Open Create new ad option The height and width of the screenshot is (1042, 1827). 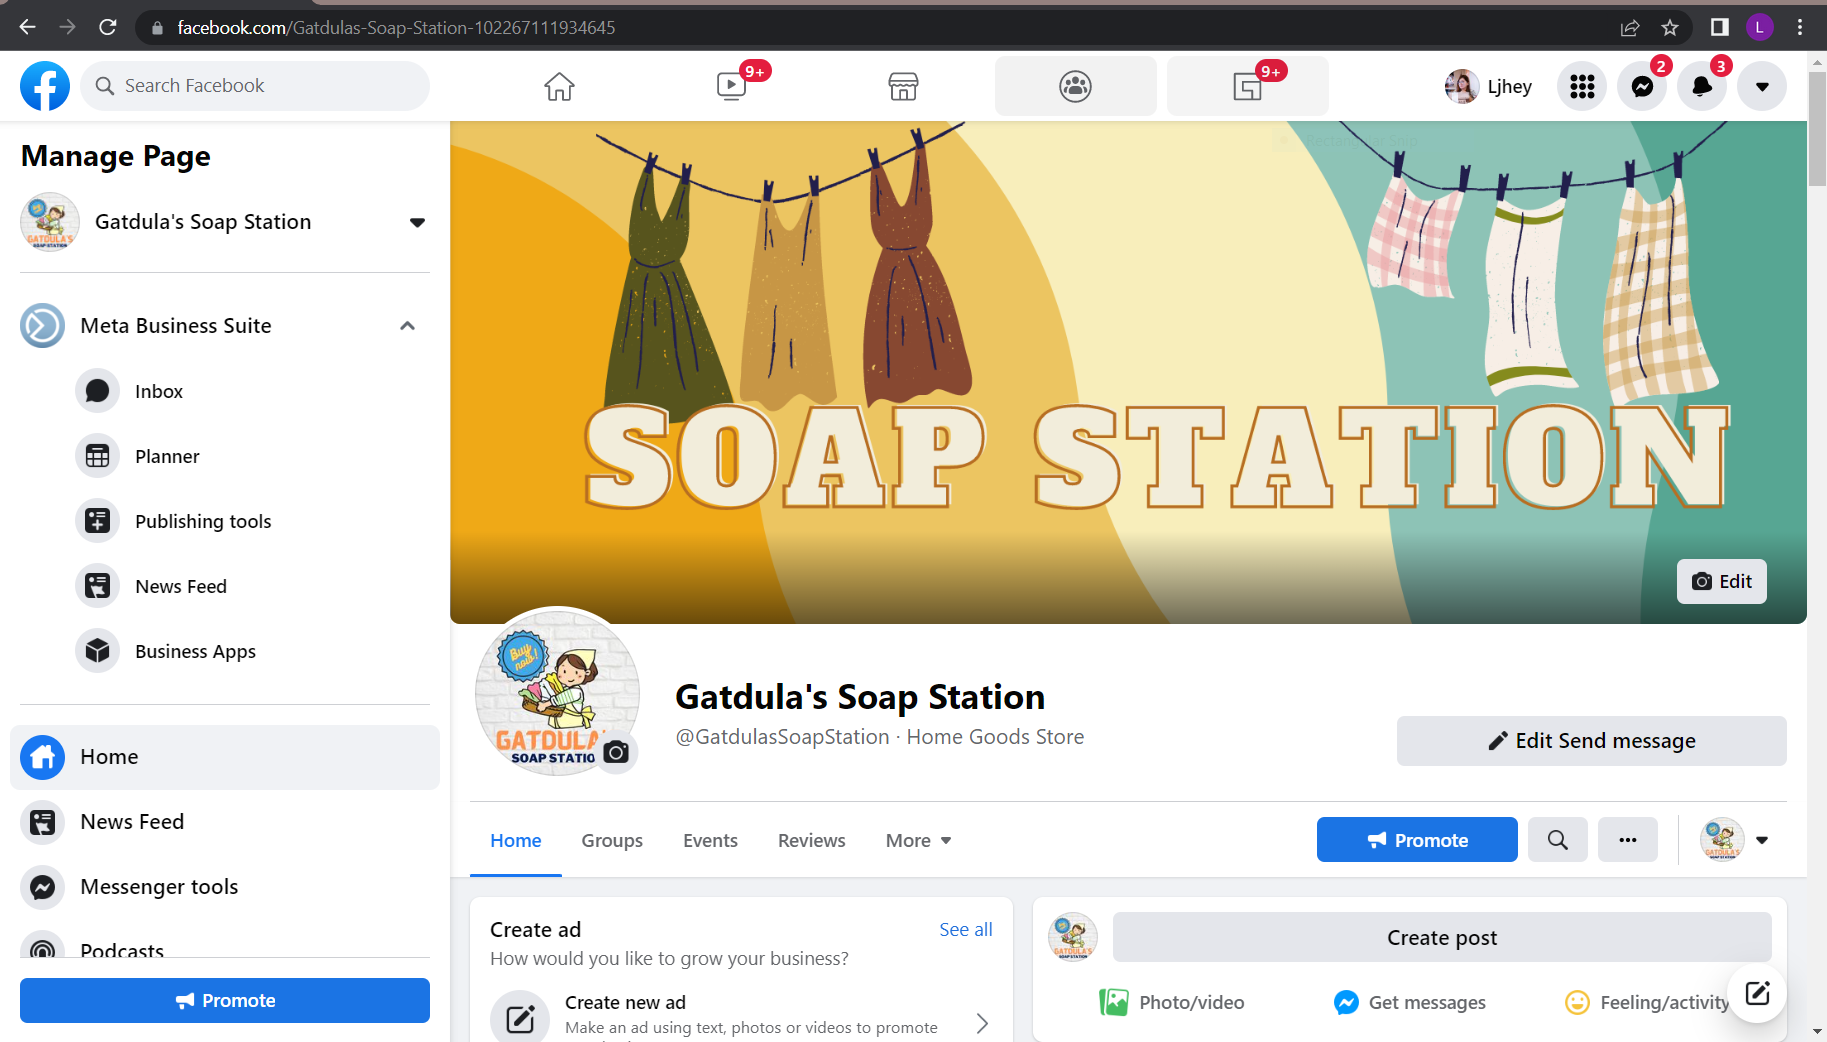[x=741, y=1015]
